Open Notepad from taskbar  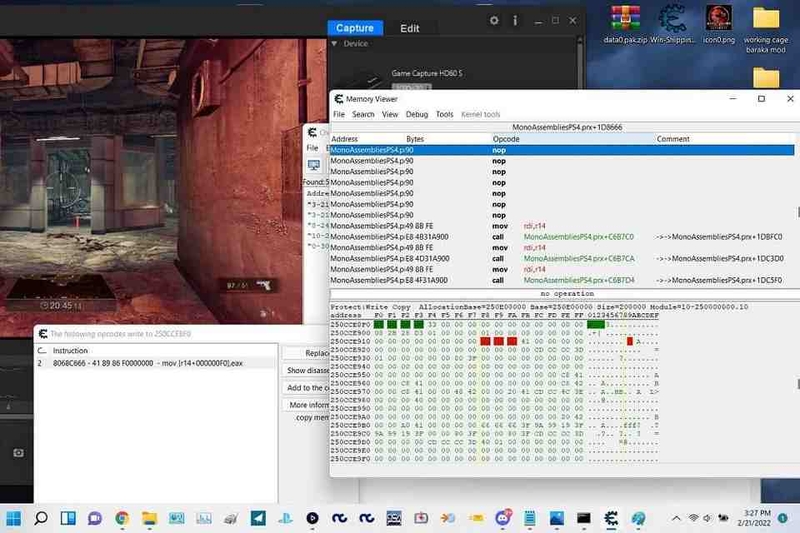(530, 519)
